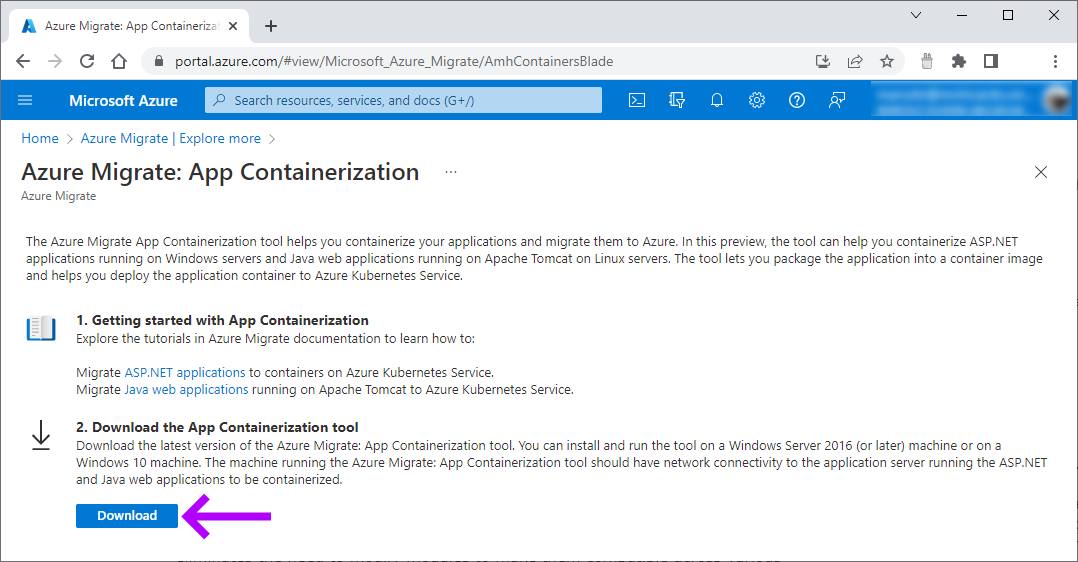This screenshot has height=562, width=1078.
Task: Open Chrome three-dot menu
Action: coord(1055,61)
